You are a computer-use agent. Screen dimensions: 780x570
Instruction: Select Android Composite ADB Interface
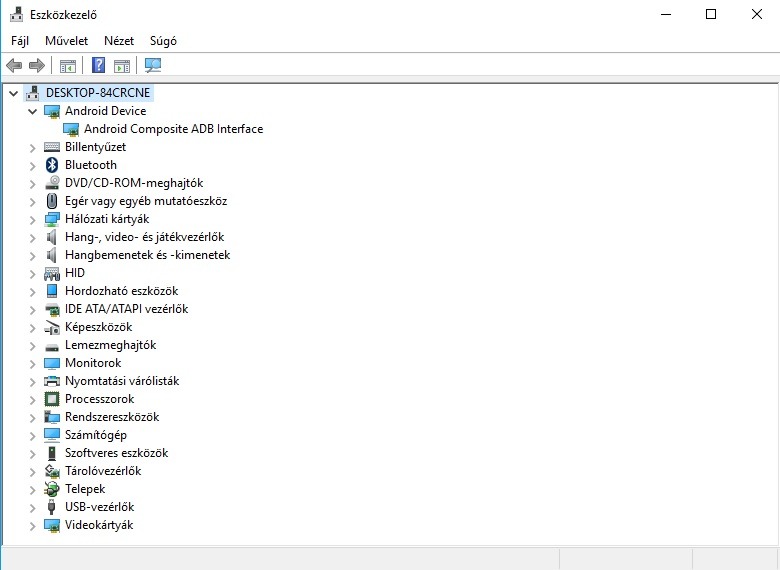click(174, 129)
